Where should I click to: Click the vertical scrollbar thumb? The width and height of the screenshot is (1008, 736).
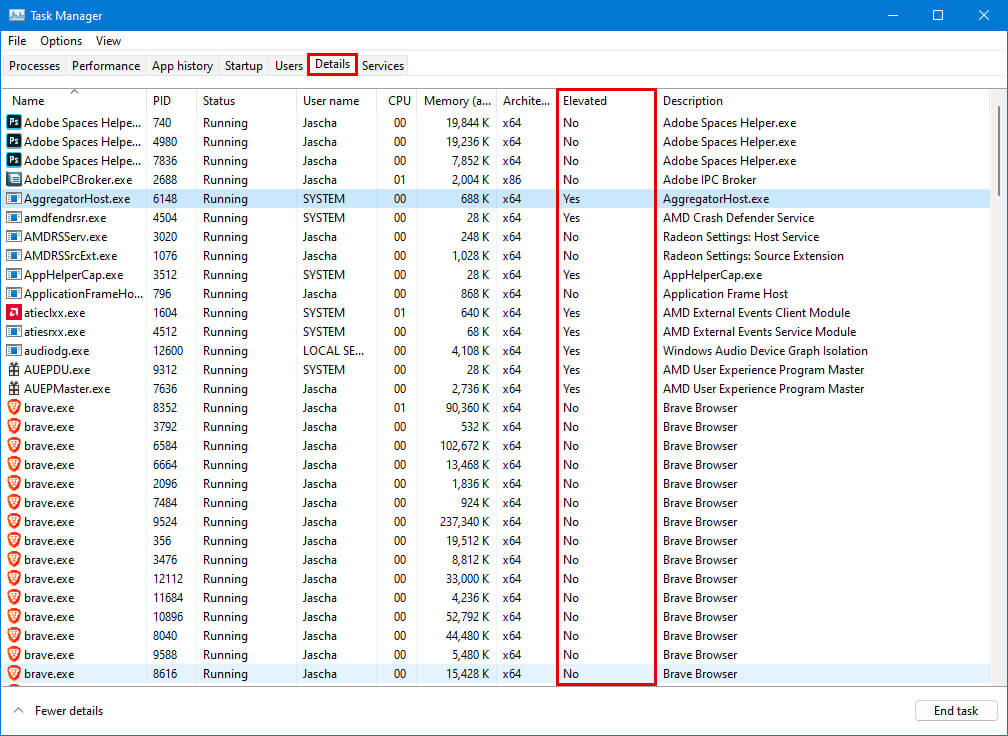998,152
